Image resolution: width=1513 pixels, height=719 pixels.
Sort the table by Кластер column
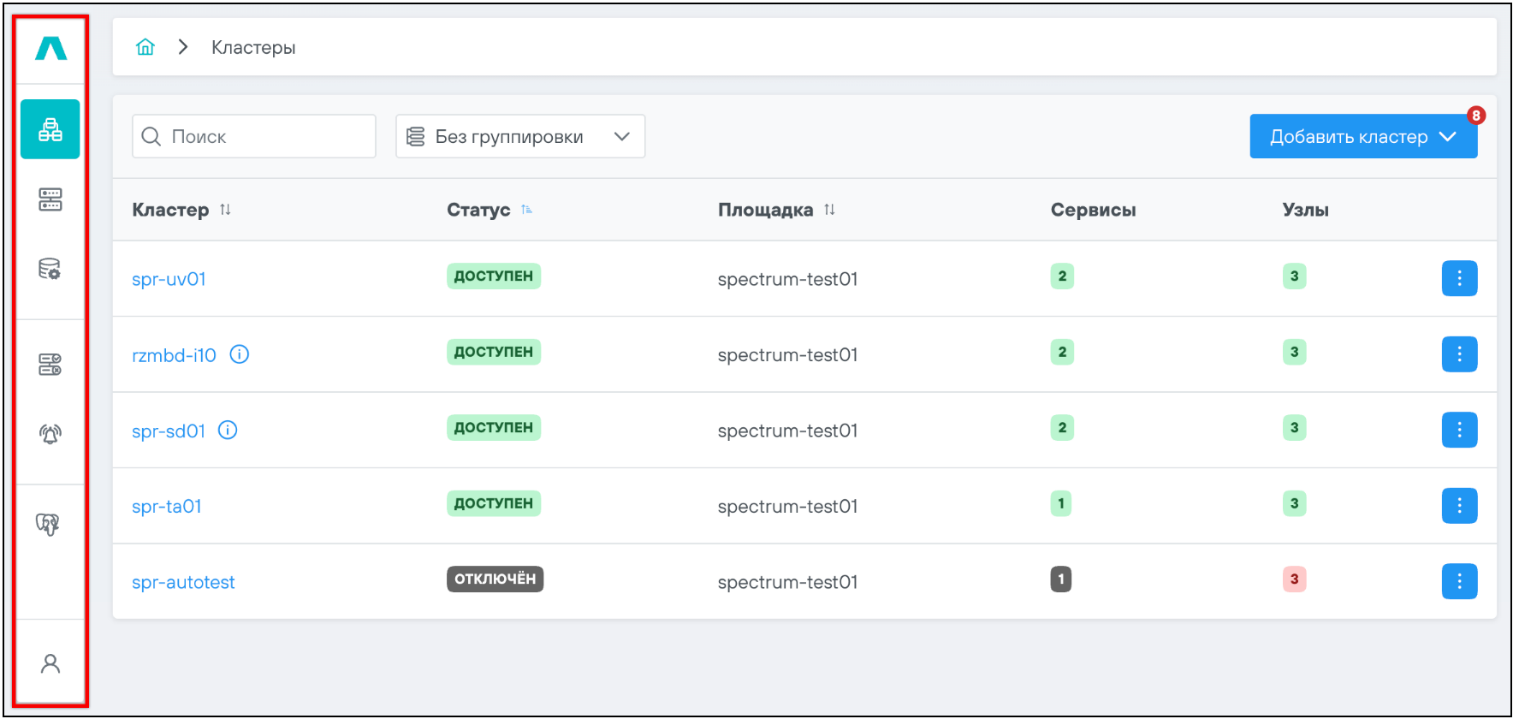[225, 210]
